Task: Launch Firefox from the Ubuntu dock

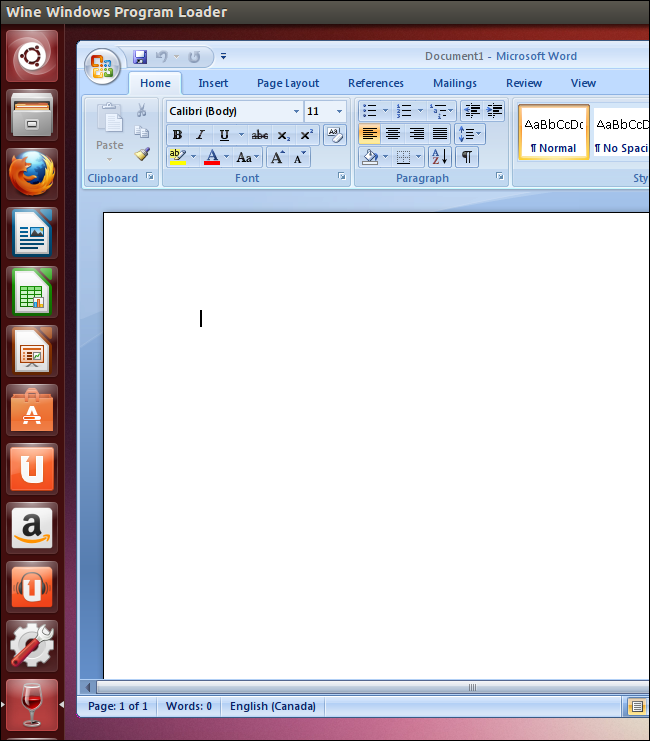Action: pos(33,174)
